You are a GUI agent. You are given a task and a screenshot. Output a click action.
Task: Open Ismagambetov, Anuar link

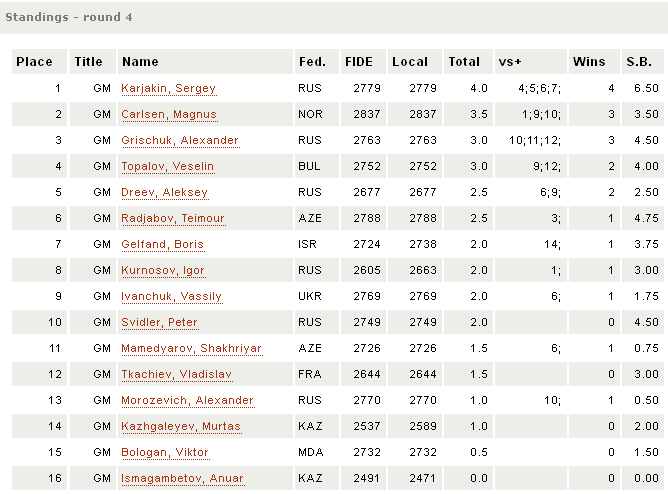coord(182,479)
